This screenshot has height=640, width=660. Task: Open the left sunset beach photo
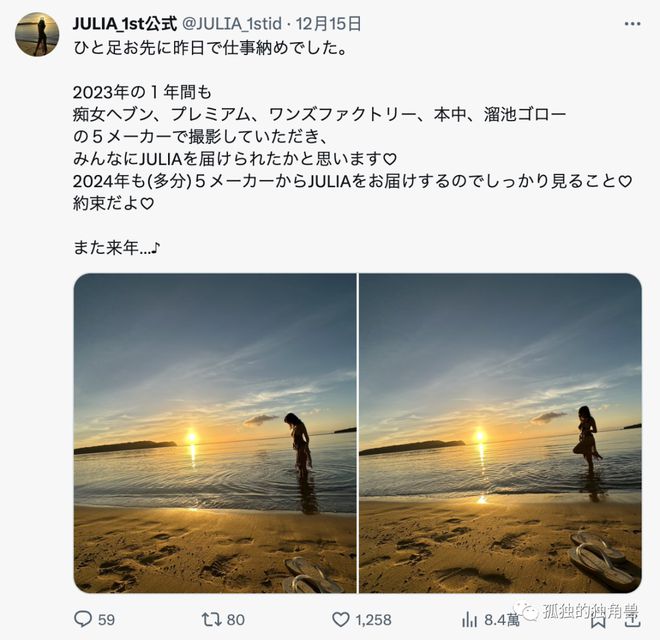[215, 433]
